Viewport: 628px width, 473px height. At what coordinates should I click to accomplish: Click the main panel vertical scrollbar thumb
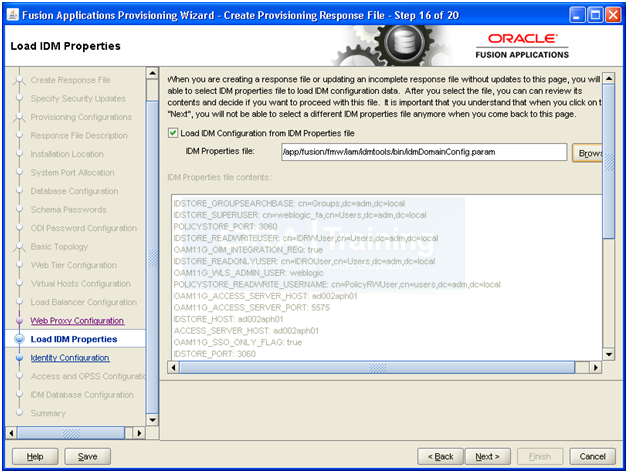(609, 161)
